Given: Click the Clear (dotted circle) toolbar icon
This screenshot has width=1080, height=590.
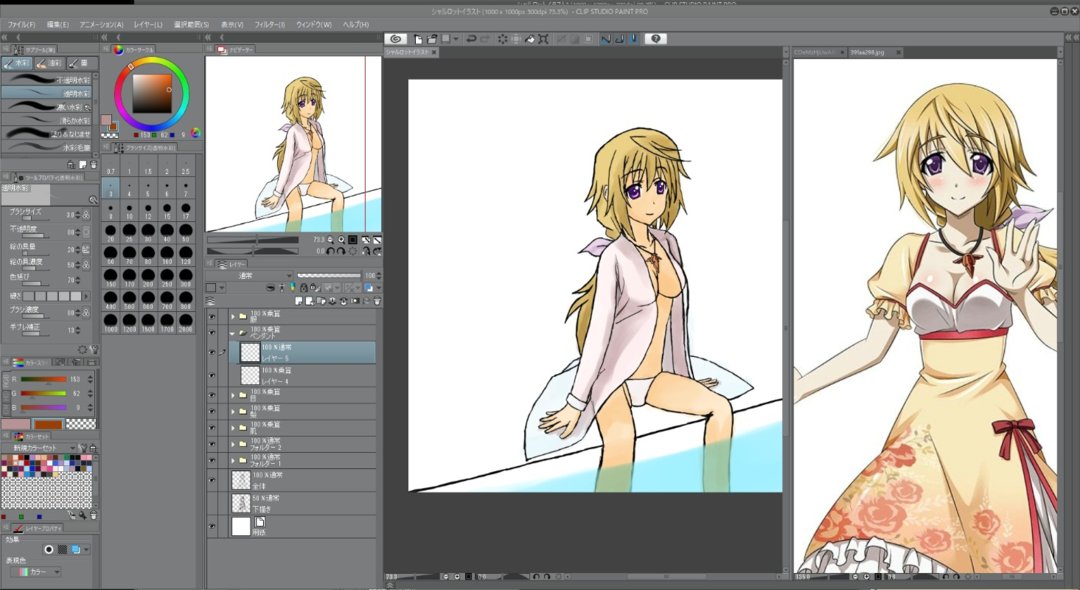Looking at the screenshot, I should 502,39.
